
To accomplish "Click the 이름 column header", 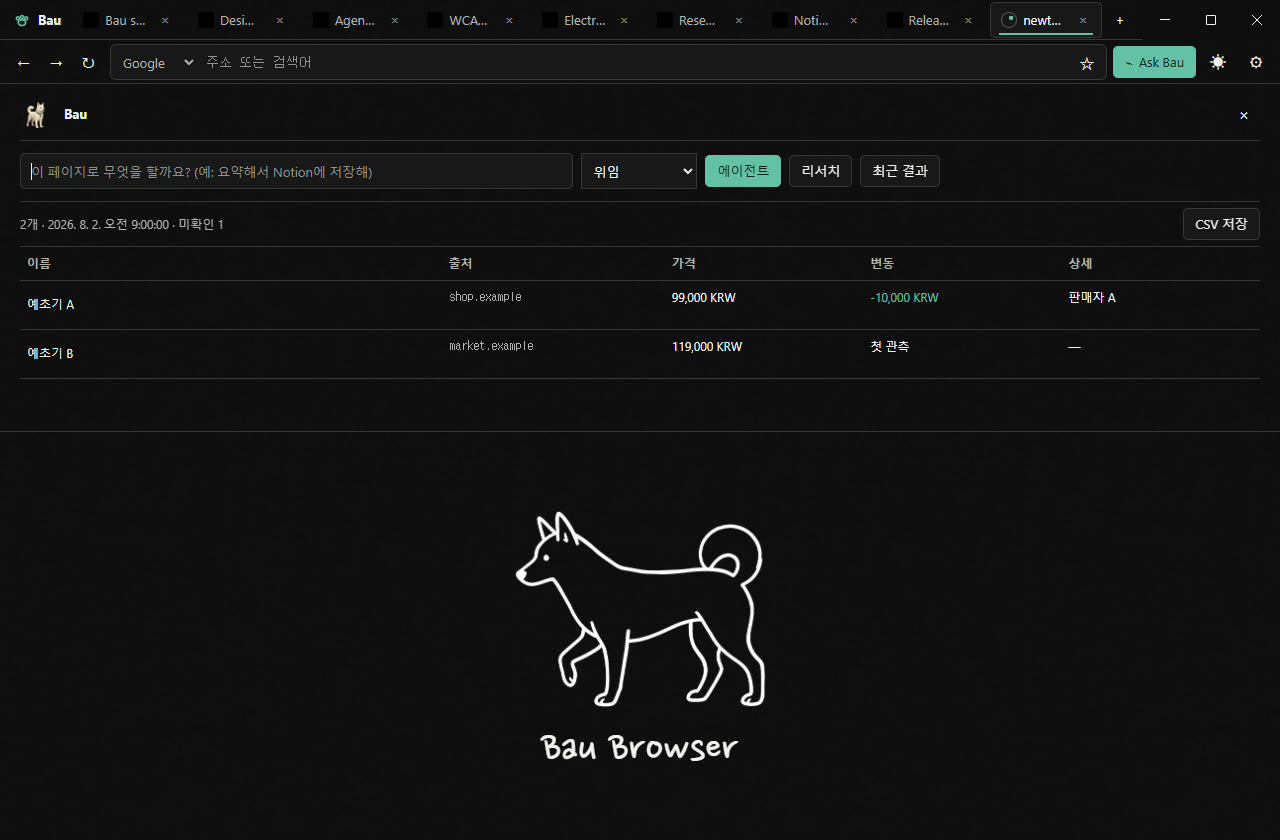I will [39, 264].
